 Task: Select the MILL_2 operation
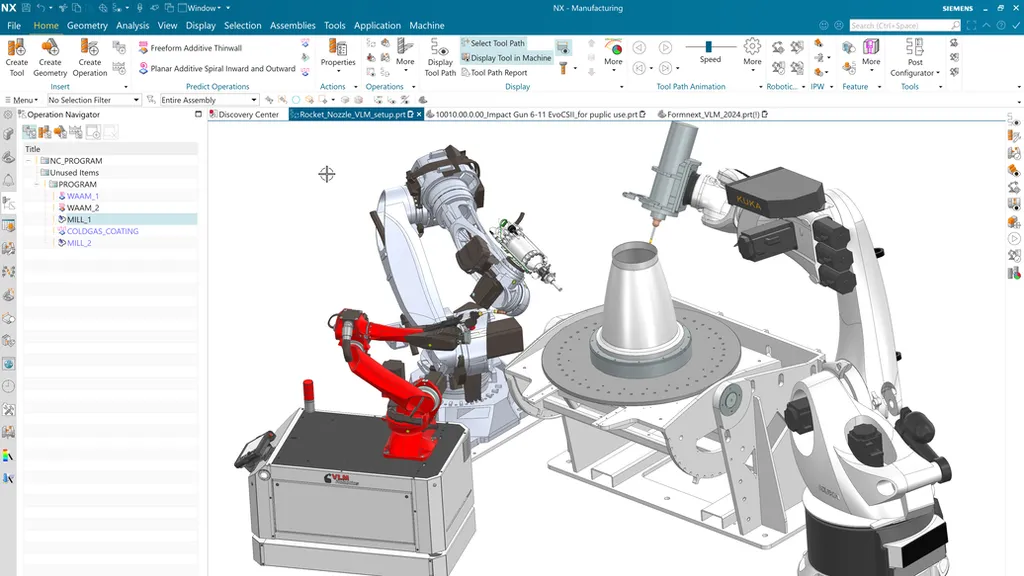pos(79,243)
